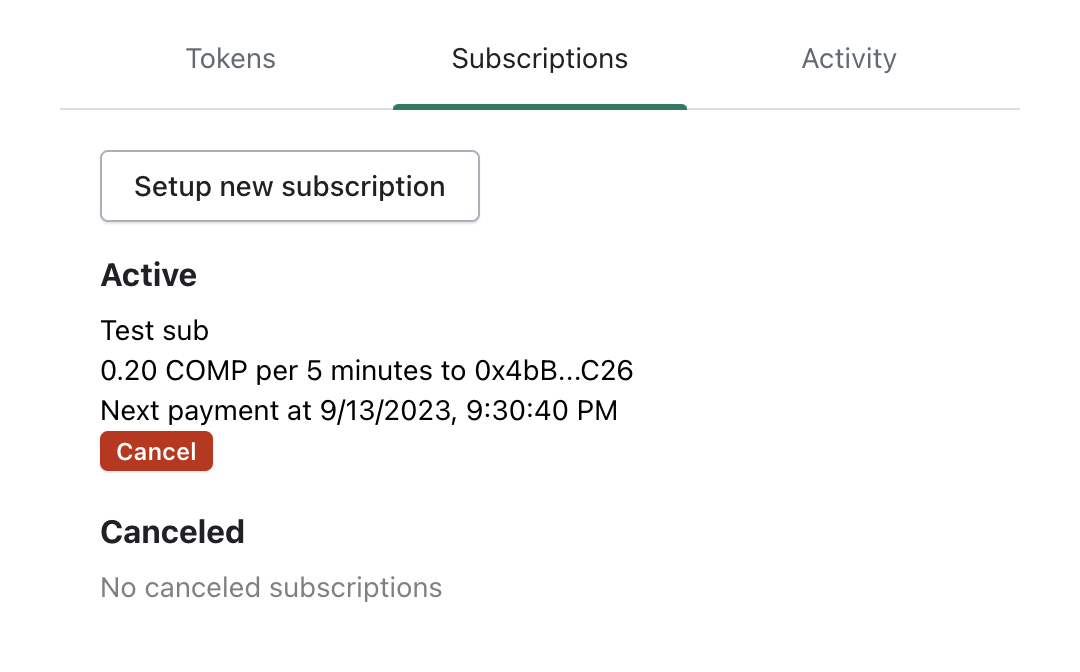
Task: Click the green tab indicator under Subscriptions
Action: pyautogui.click(x=540, y=104)
